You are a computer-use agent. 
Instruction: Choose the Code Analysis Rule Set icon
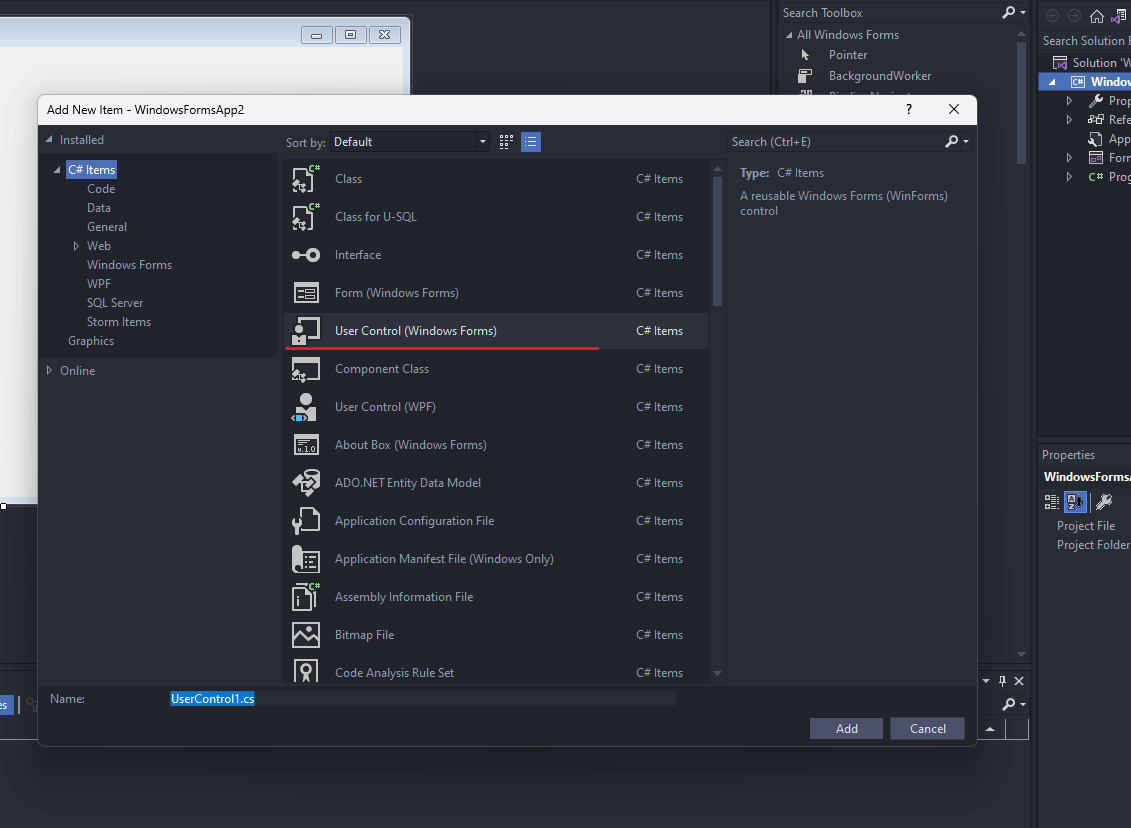click(306, 671)
